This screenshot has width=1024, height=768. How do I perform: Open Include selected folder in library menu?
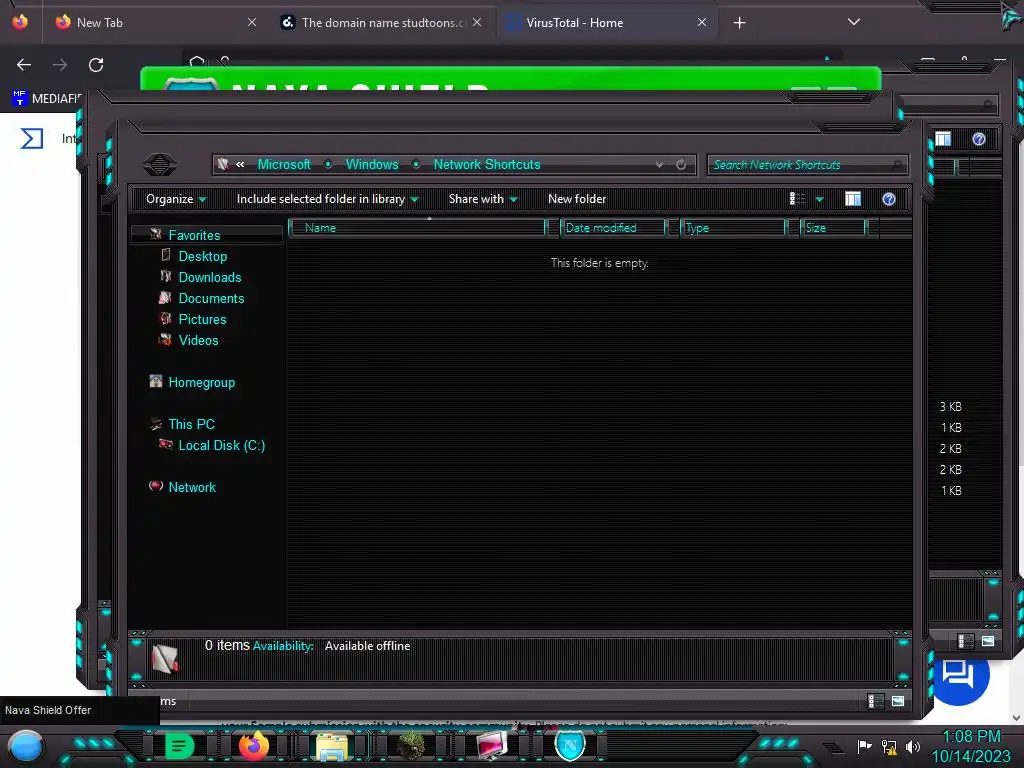click(x=328, y=199)
